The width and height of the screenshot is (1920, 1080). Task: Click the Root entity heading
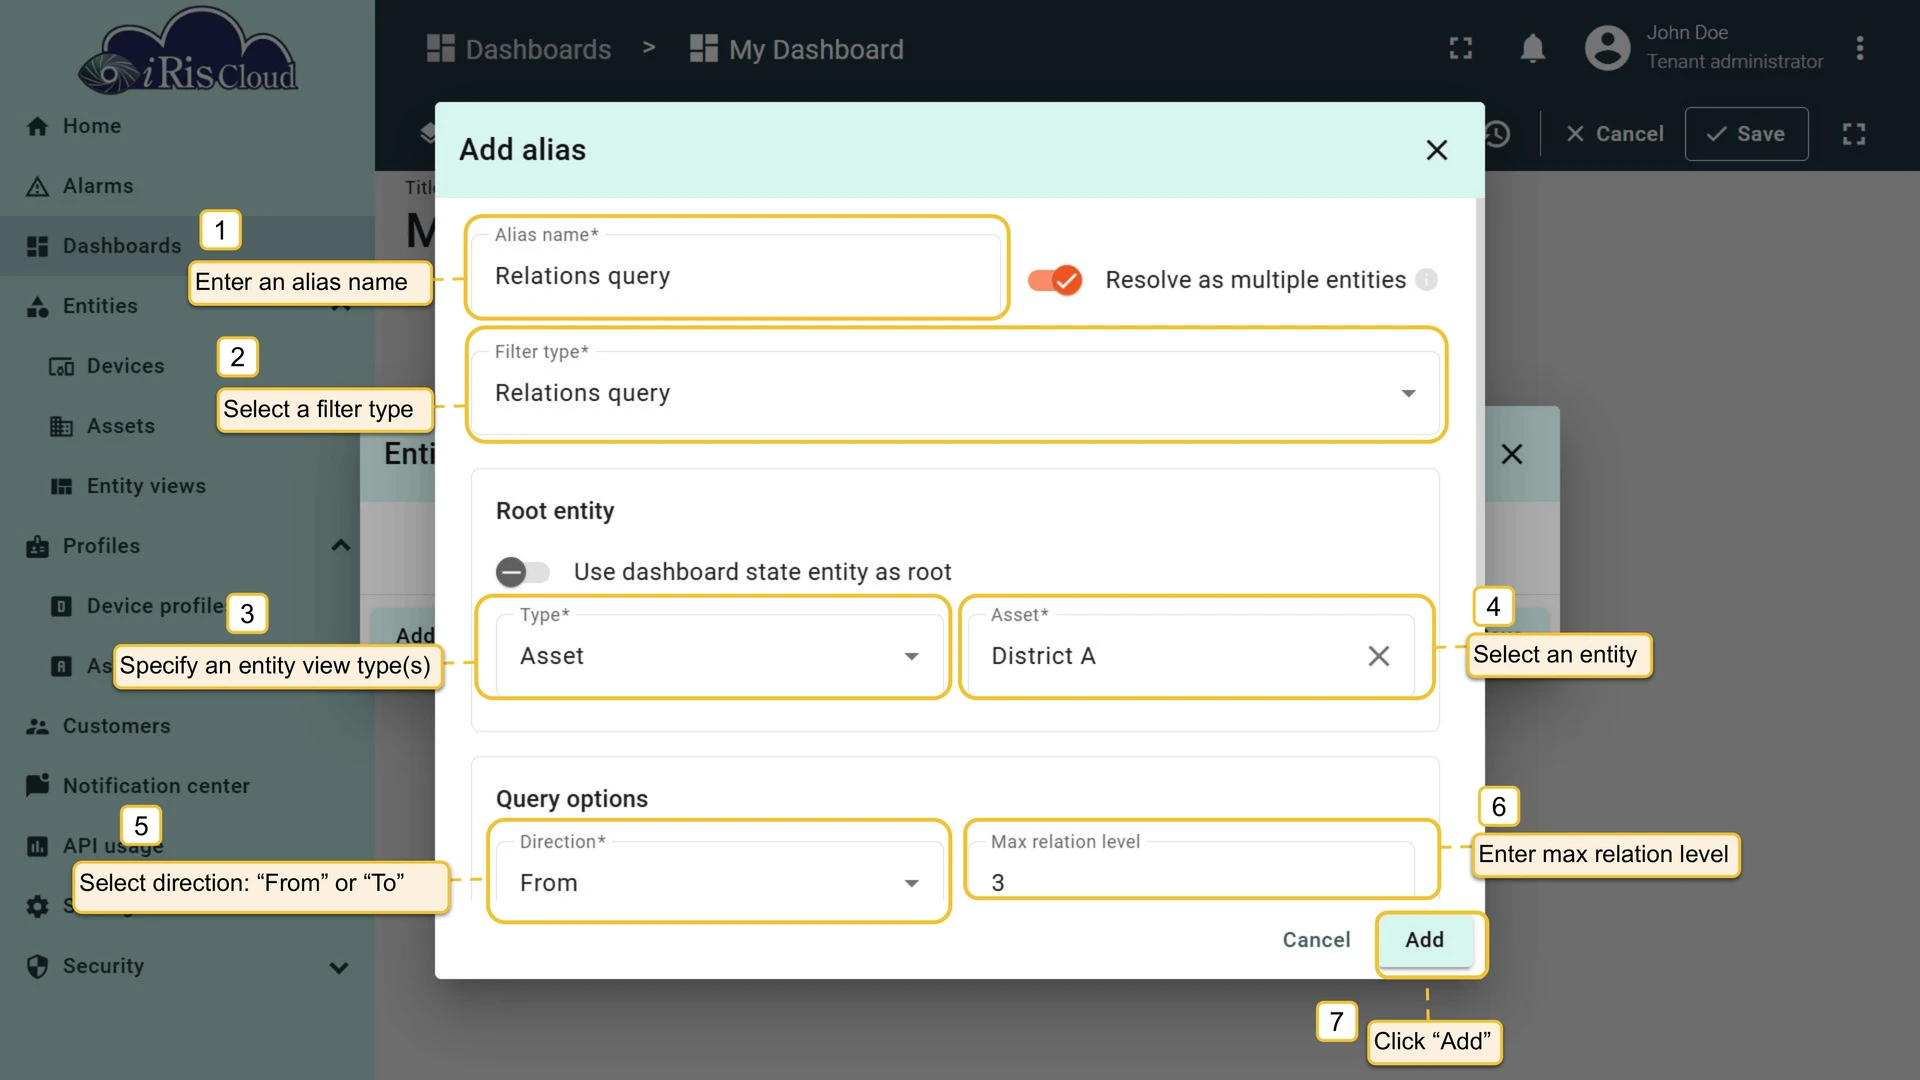555,511
